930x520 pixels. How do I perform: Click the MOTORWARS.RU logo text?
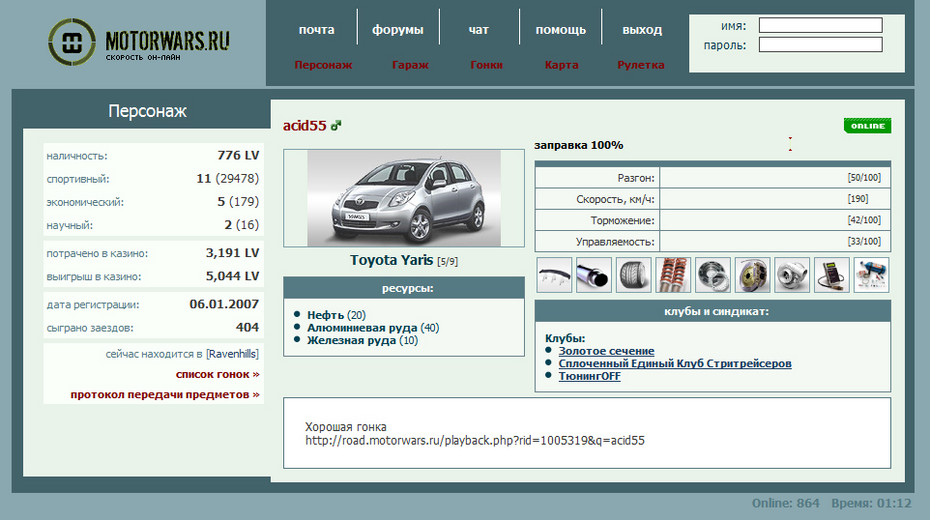point(167,41)
